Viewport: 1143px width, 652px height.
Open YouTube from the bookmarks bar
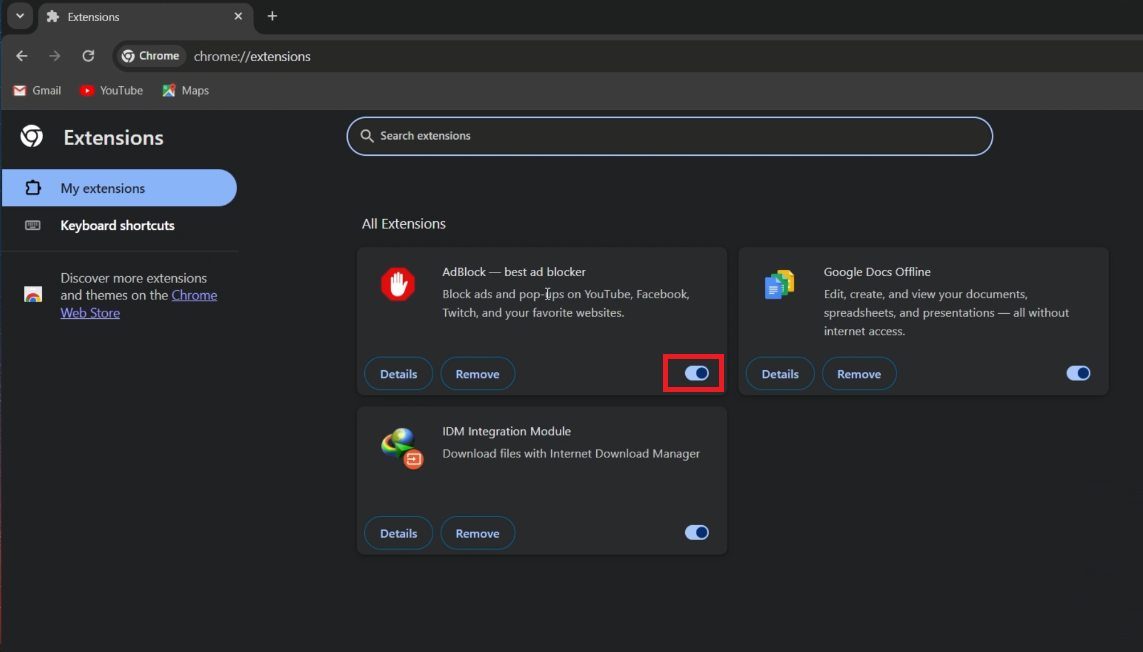[x=111, y=90]
